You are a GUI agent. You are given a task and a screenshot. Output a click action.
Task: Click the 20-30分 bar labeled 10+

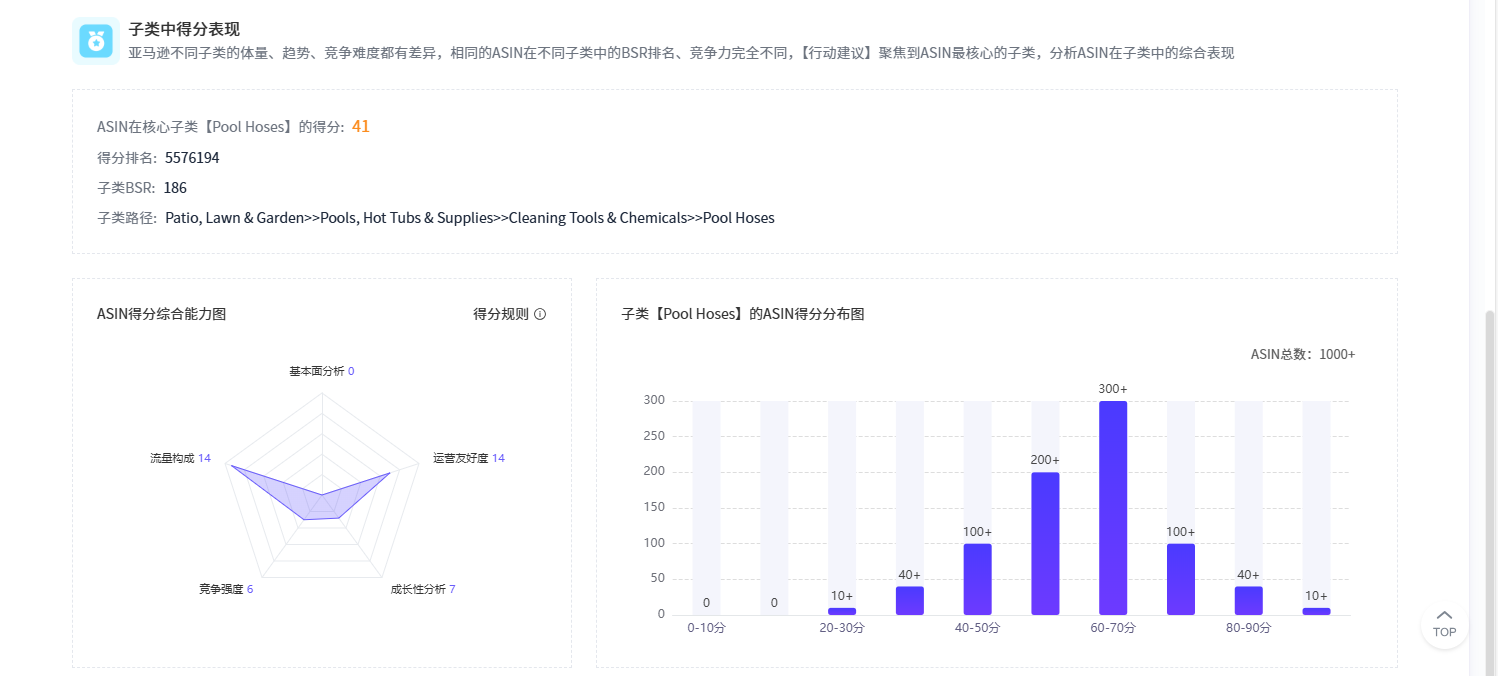point(842,611)
